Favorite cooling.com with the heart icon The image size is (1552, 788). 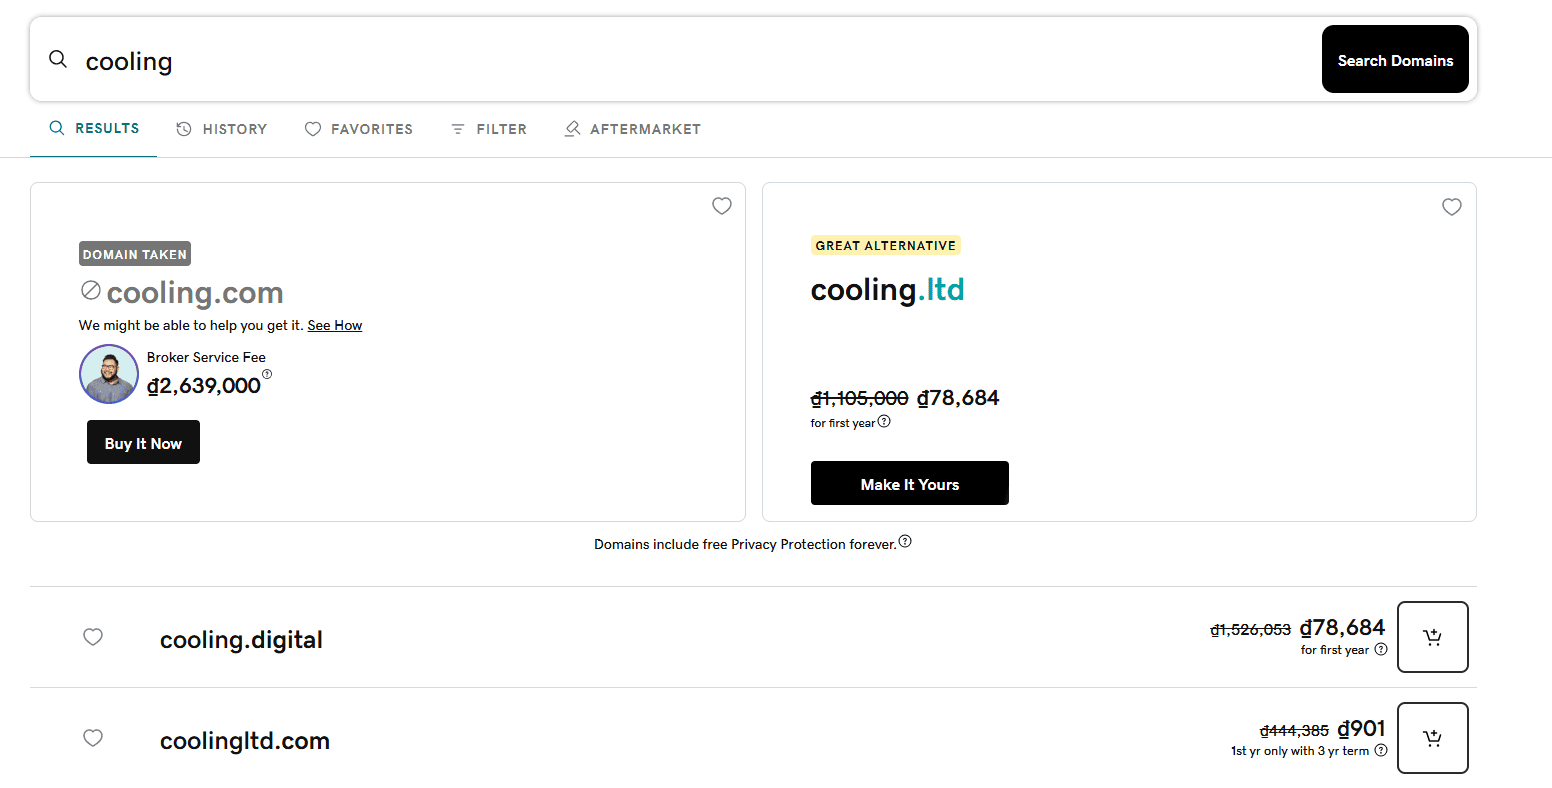(x=721, y=206)
